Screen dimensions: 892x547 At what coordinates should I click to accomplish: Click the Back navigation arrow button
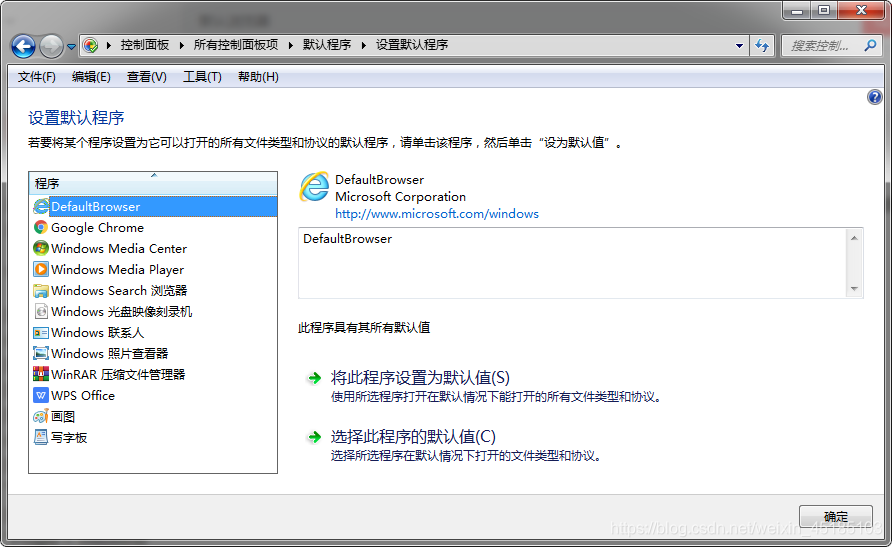(x=23, y=46)
